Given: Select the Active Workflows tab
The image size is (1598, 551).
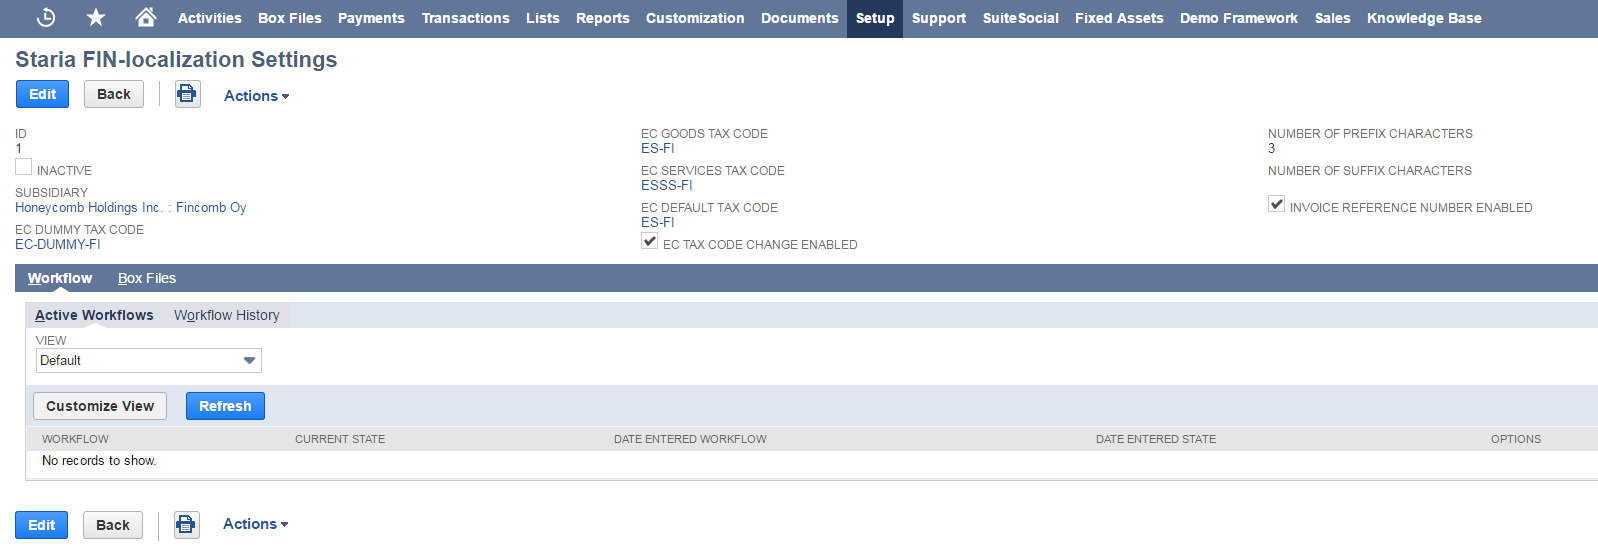Looking at the screenshot, I should (x=94, y=315).
